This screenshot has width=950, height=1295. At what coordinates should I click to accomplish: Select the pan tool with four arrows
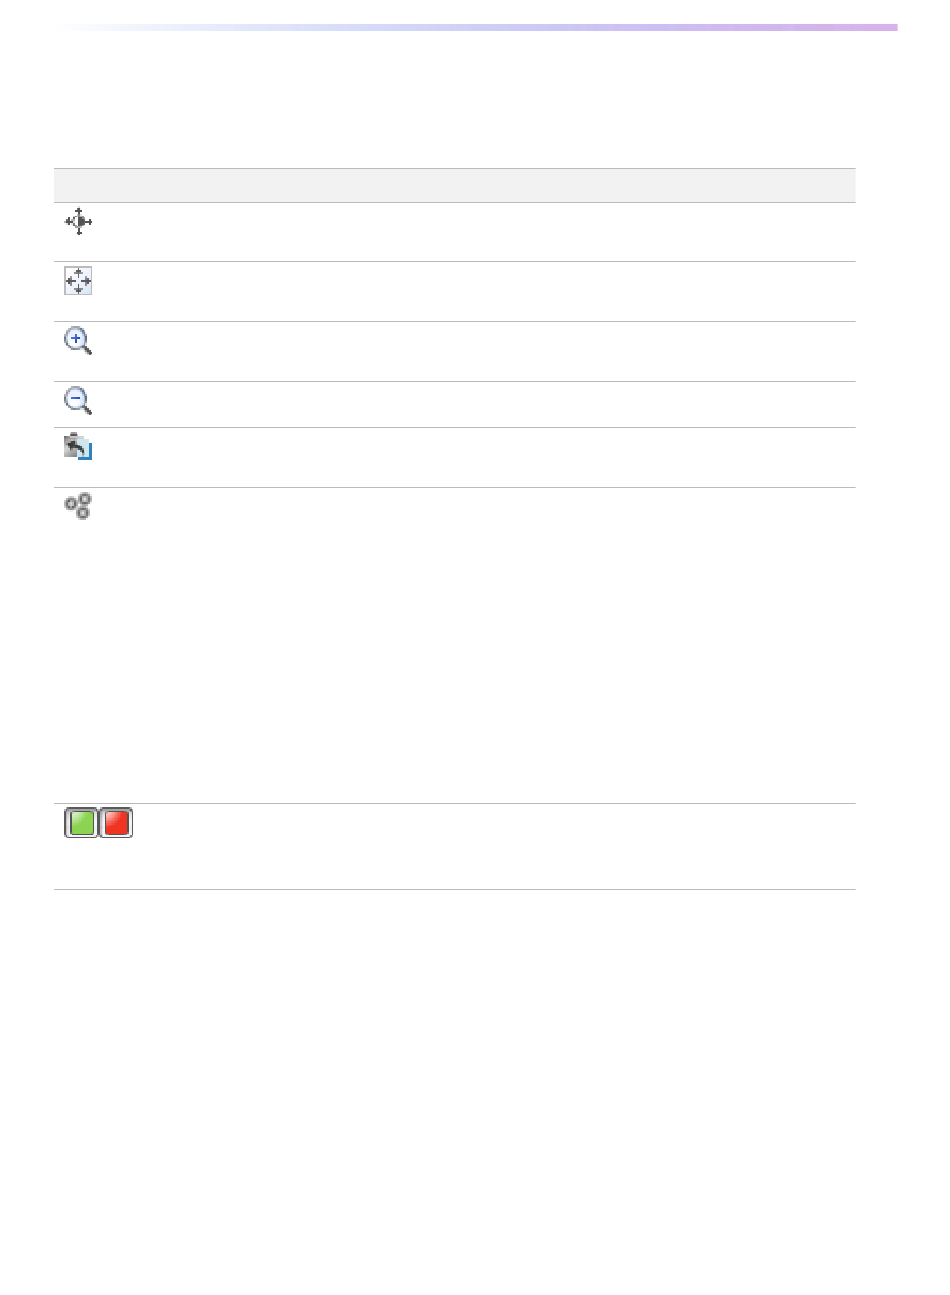pyautogui.click(x=78, y=221)
